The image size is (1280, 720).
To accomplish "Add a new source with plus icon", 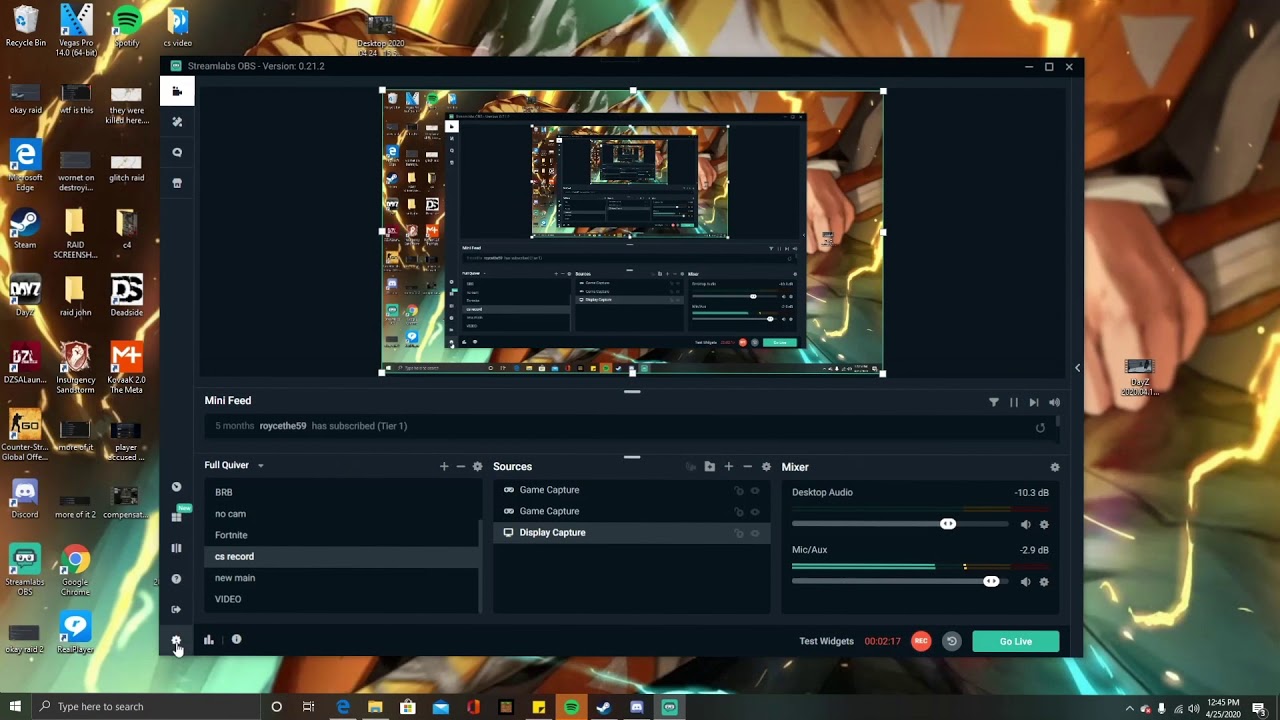I will click(x=729, y=467).
